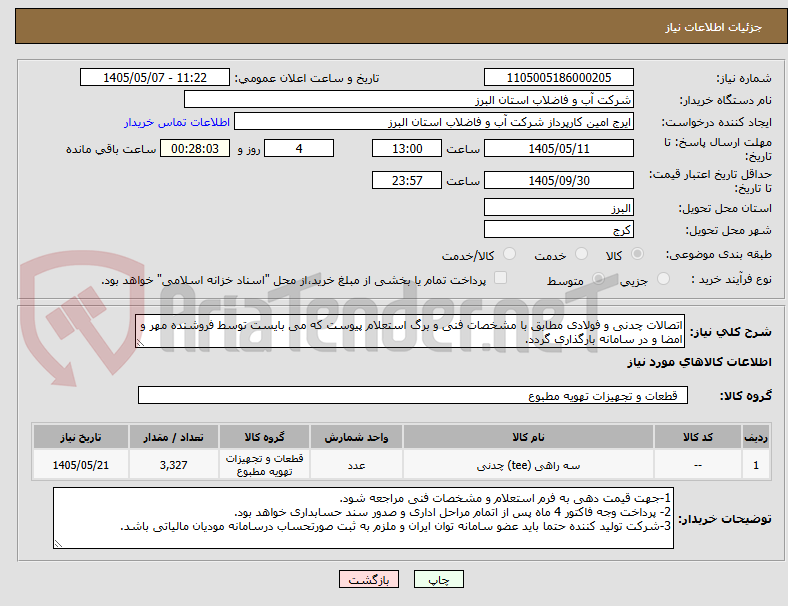Click the گروه کالا table column header
Image resolution: width=788 pixels, height=606 pixels.
[x=264, y=437]
